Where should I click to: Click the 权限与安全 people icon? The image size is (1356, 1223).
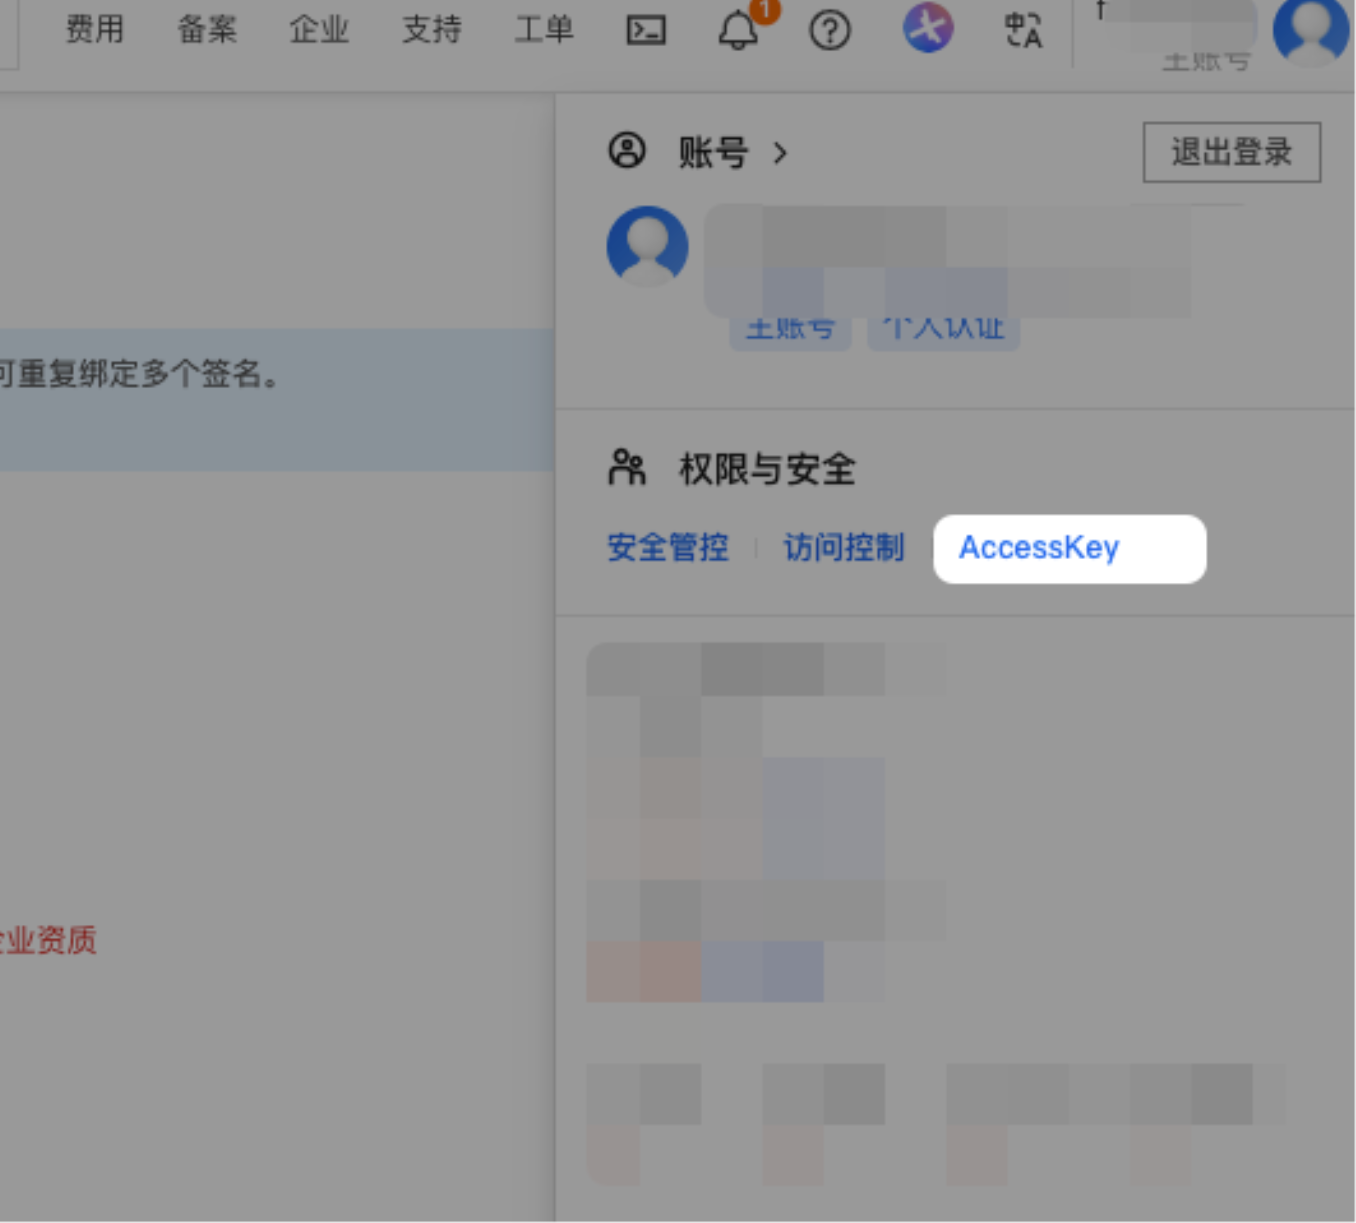tap(627, 468)
